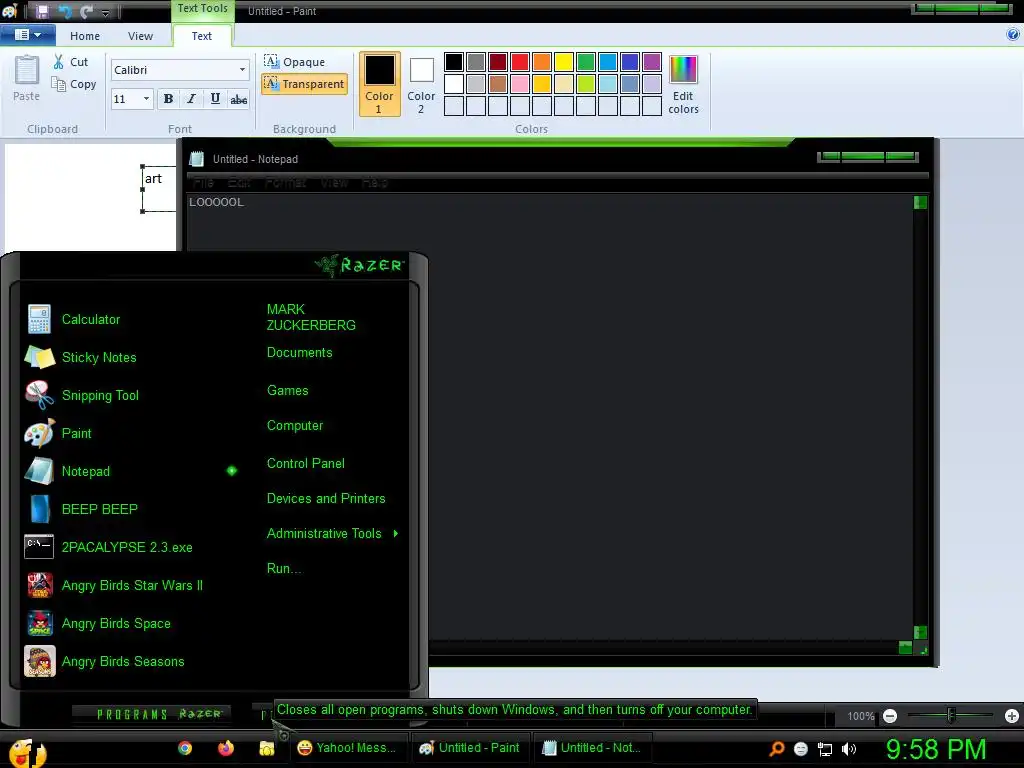Screen dimensions: 1024x768
Task: Click the Cut scissors icon in Paint
Action: pyautogui.click(x=59, y=62)
